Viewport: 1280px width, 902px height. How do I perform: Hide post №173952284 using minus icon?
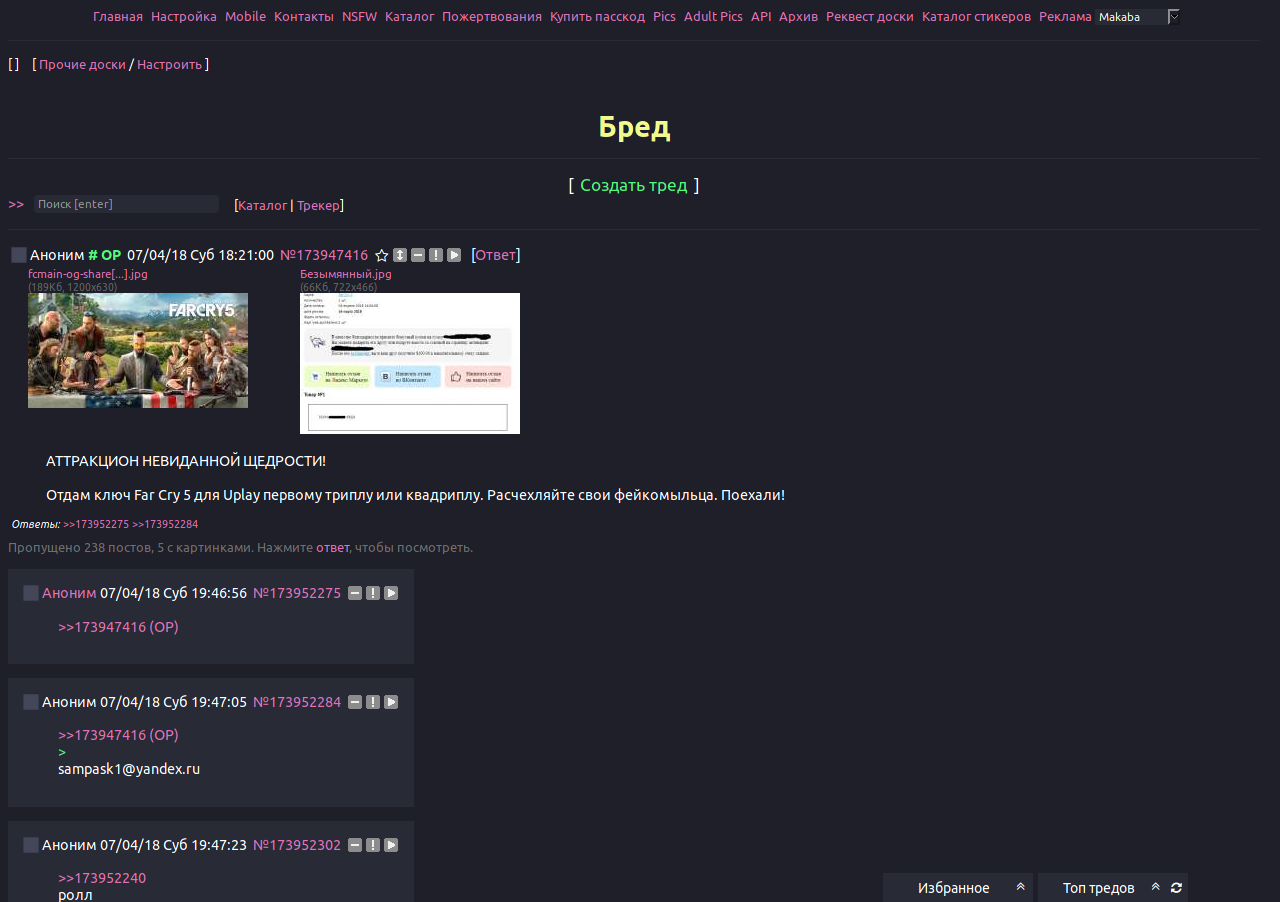point(355,702)
